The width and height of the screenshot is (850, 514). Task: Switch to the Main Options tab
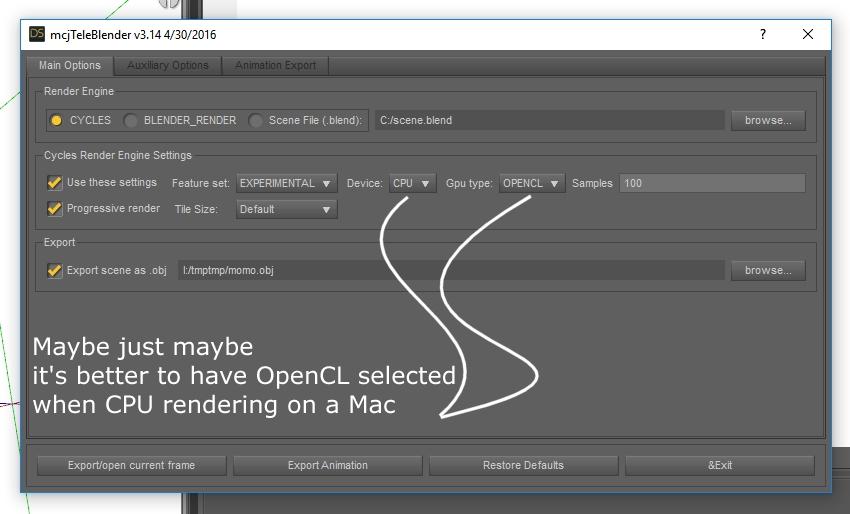point(69,66)
